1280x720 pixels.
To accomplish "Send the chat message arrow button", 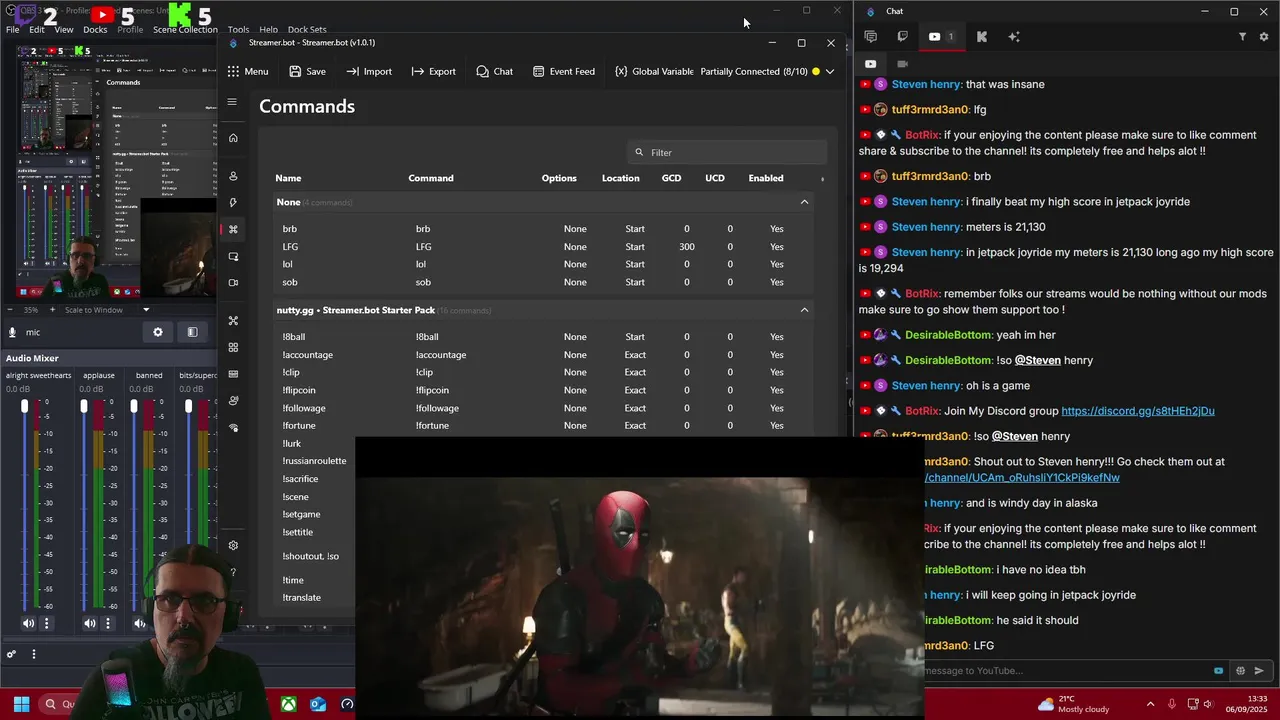I will pos(1259,671).
